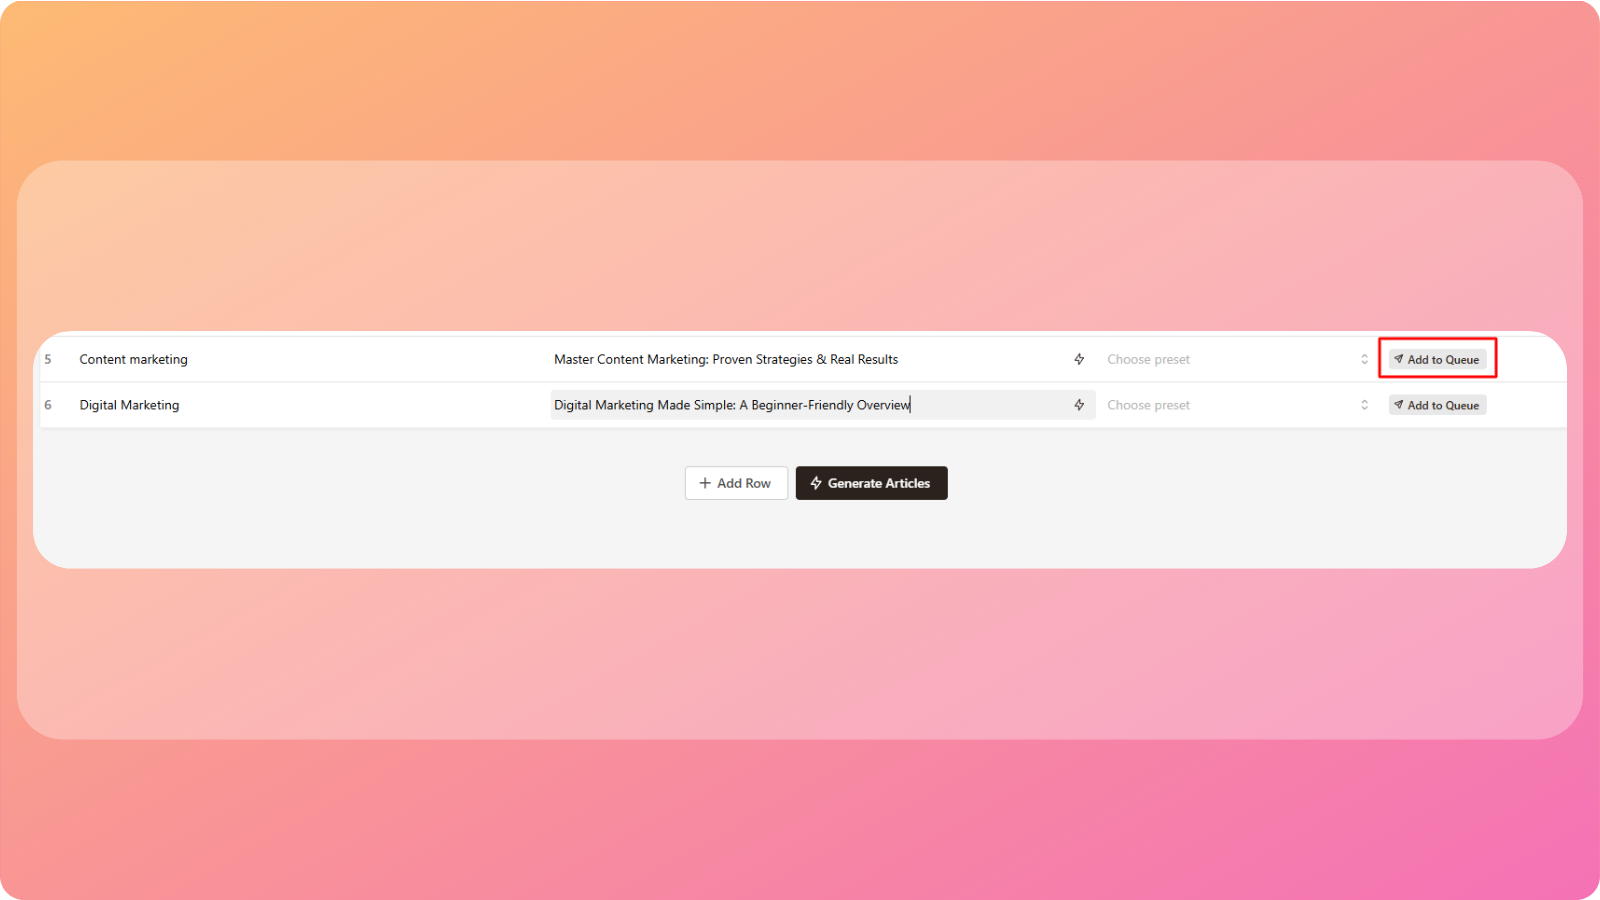Click the bolt icon inside Generate Articles
This screenshot has height=900, width=1600.
tap(816, 483)
